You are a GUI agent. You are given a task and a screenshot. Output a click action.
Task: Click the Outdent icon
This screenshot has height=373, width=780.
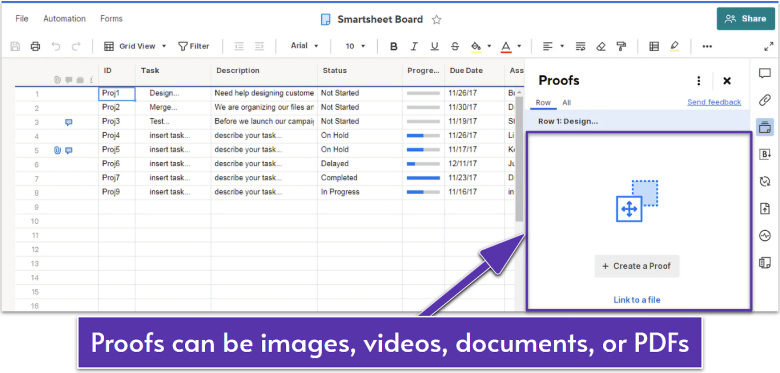point(239,46)
